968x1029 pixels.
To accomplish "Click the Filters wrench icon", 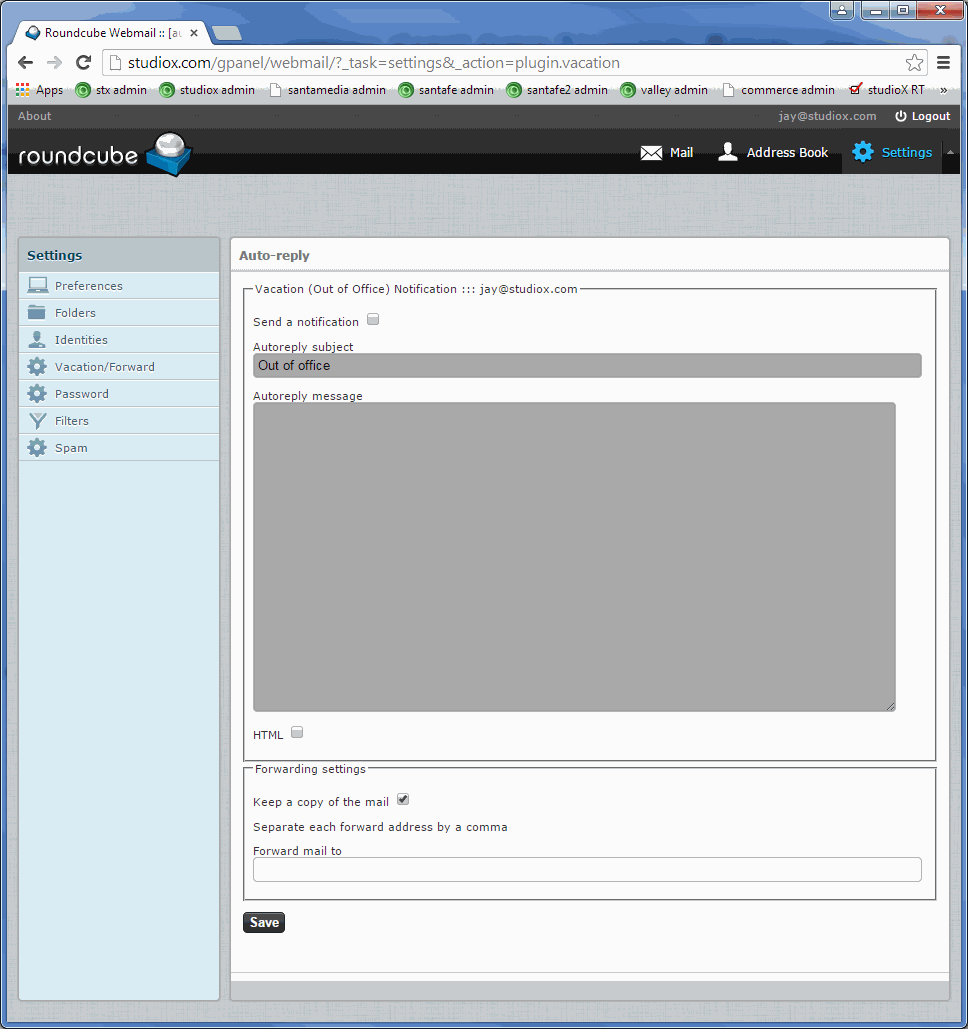I will coord(38,420).
